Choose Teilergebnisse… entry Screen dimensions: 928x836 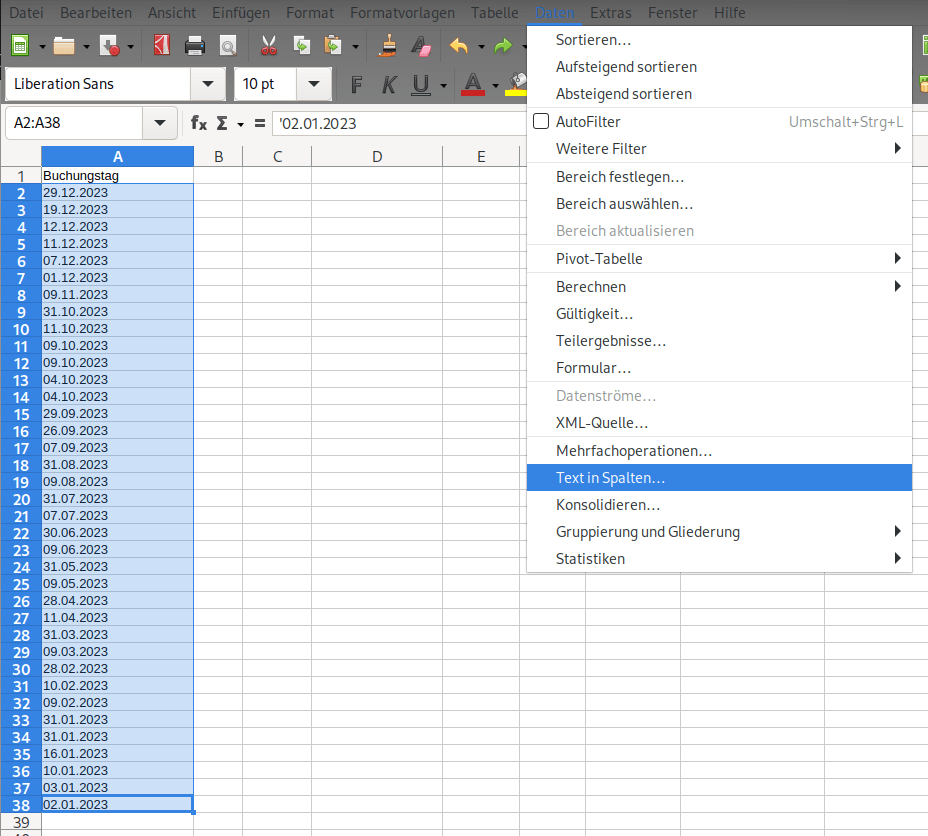719,341
